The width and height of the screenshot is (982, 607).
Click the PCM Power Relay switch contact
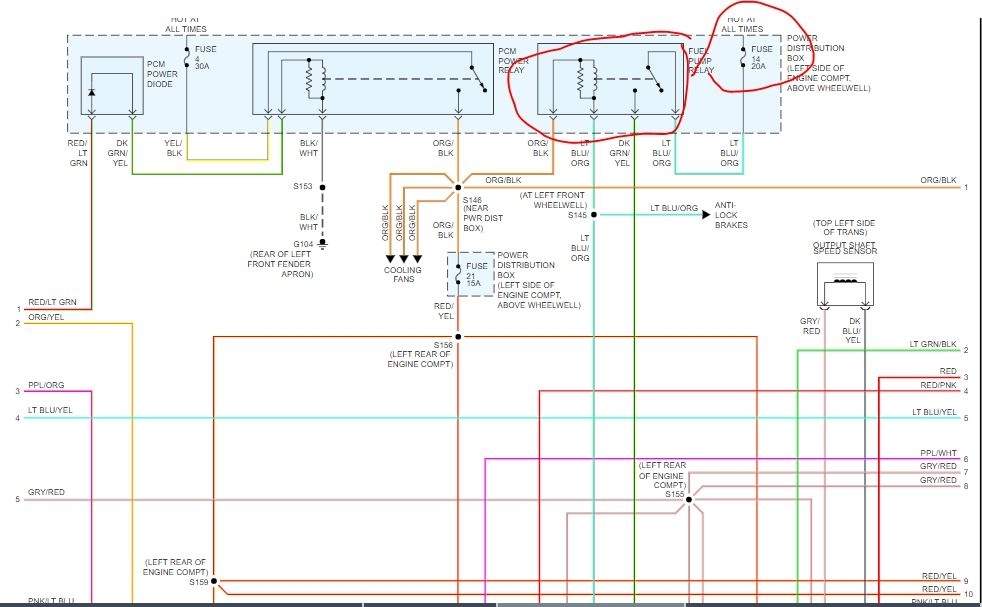[479, 79]
